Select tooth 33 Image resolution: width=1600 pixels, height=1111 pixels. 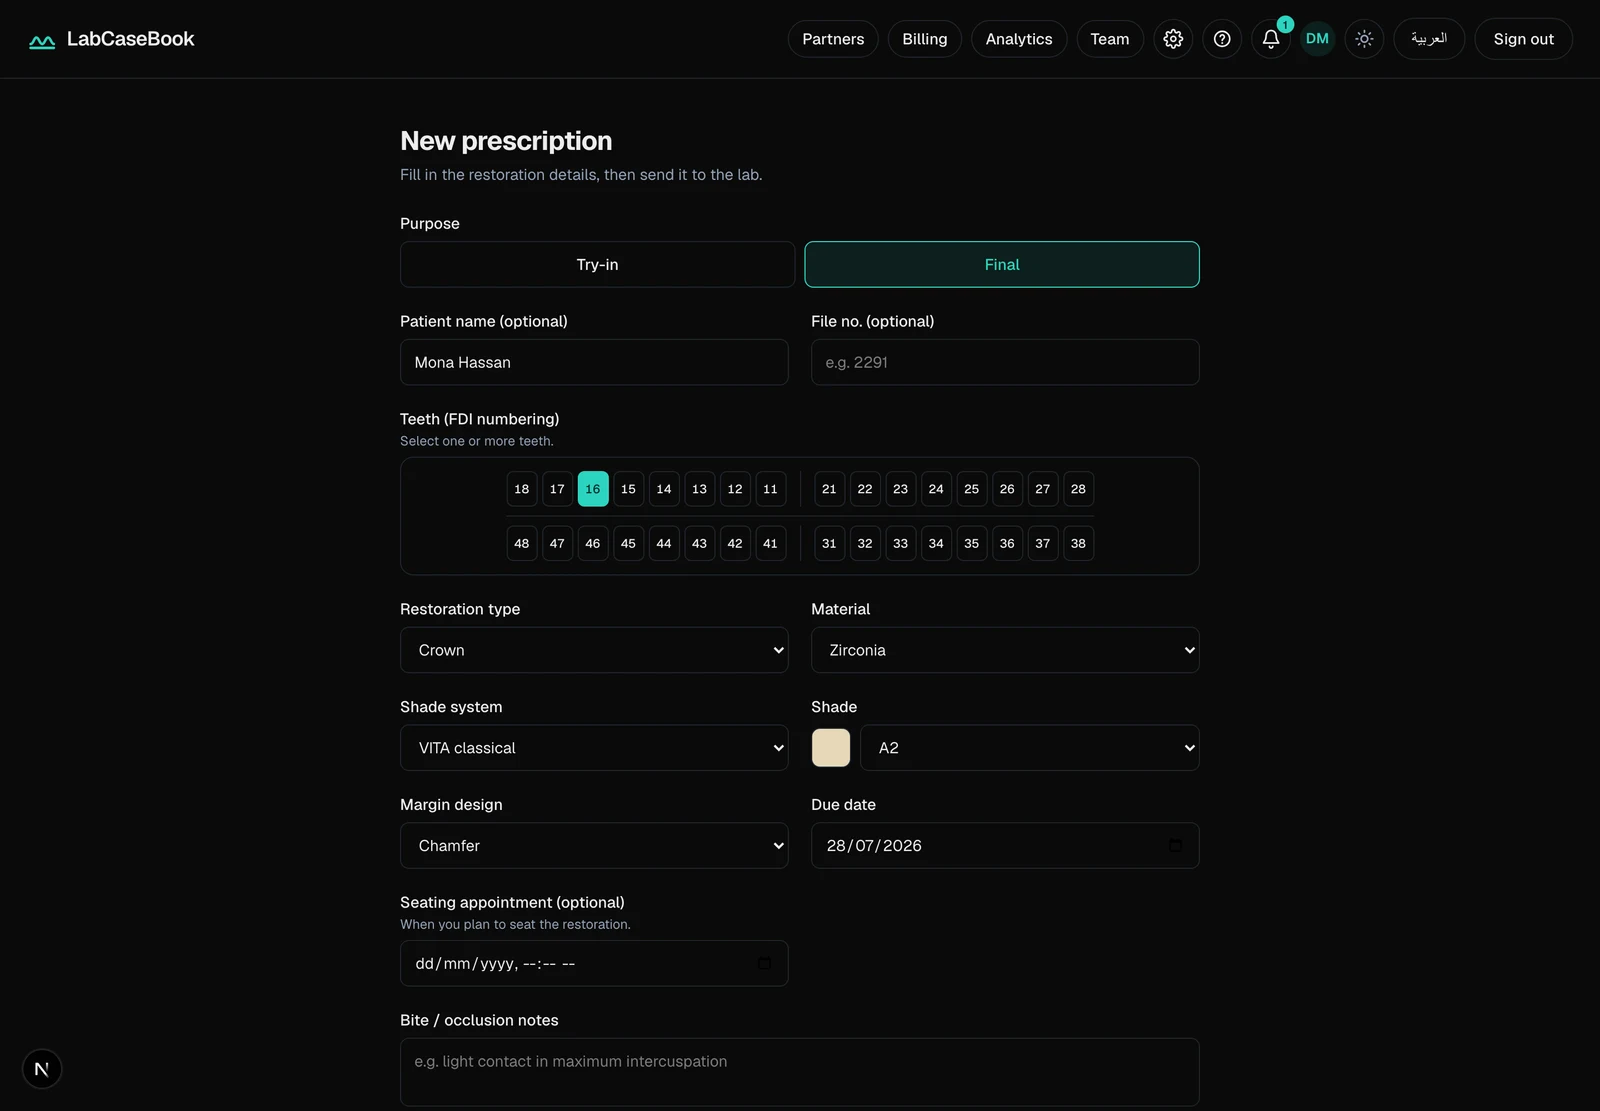point(900,544)
